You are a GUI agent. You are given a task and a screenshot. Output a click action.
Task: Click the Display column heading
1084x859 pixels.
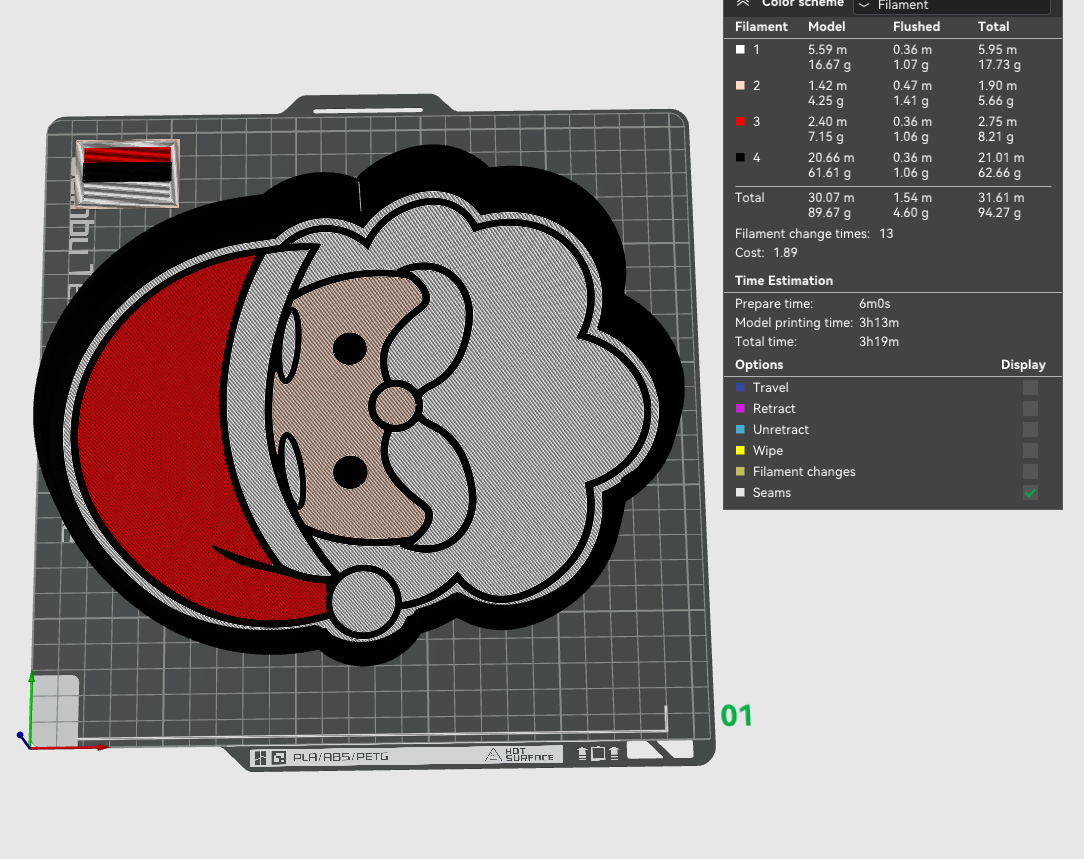click(1023, 364)
